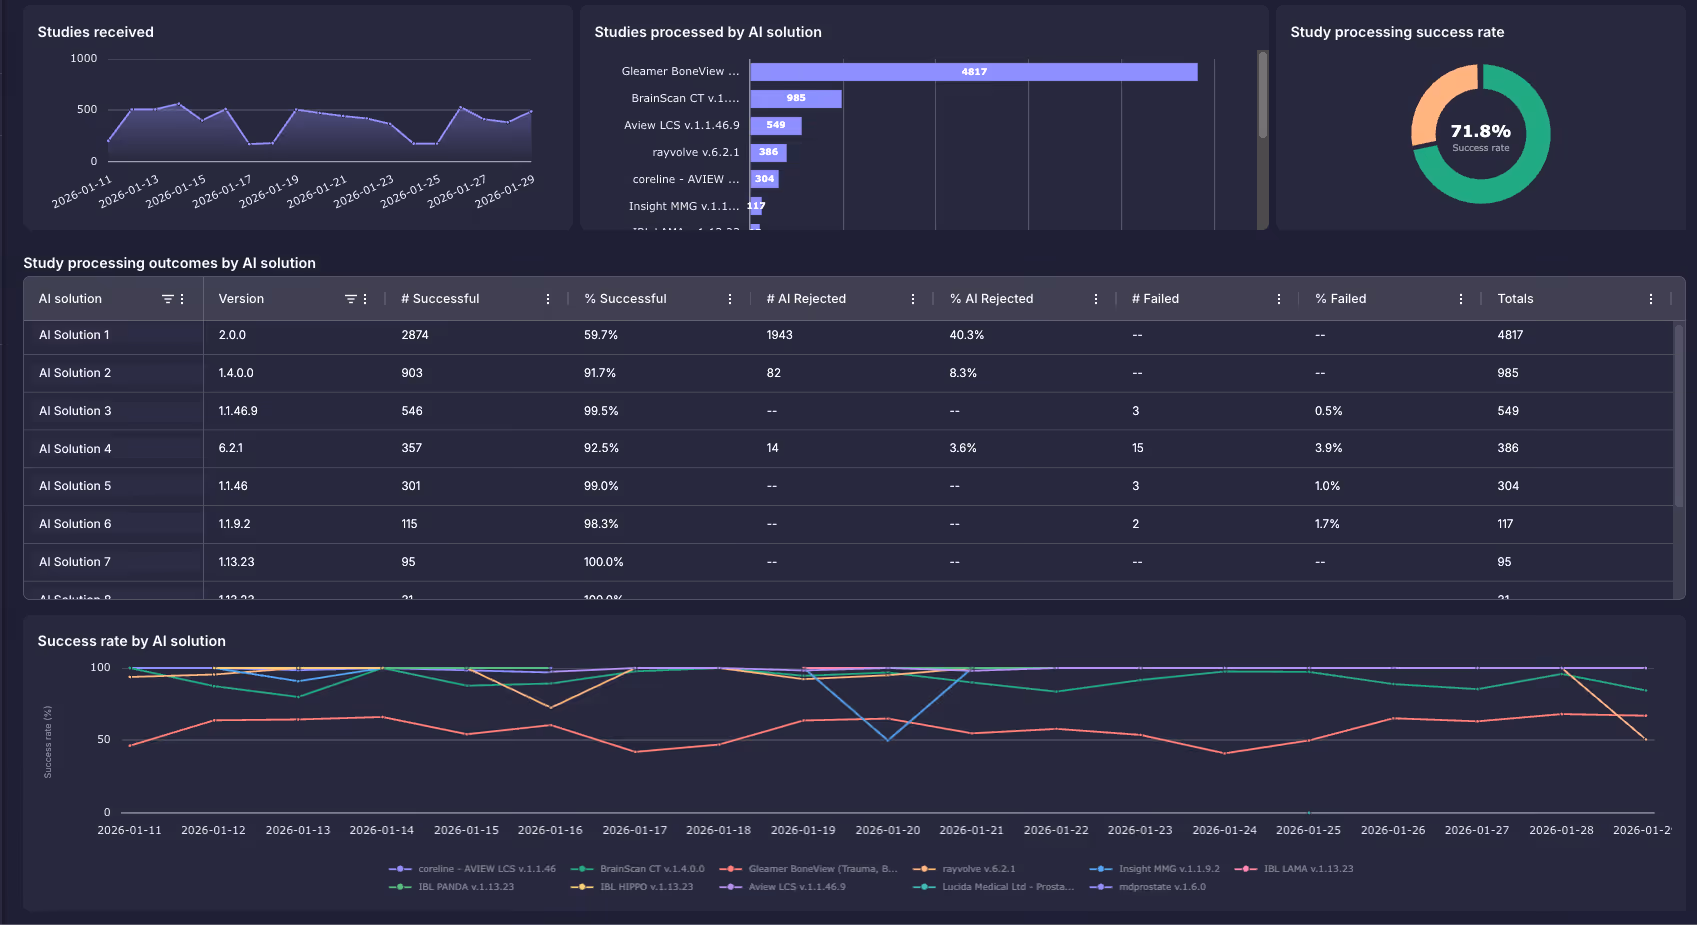Toggle IBL PANDA v.1.13.23 legend entry
This screenshot has width=1697, height=925.
click(x=451, y=887)
